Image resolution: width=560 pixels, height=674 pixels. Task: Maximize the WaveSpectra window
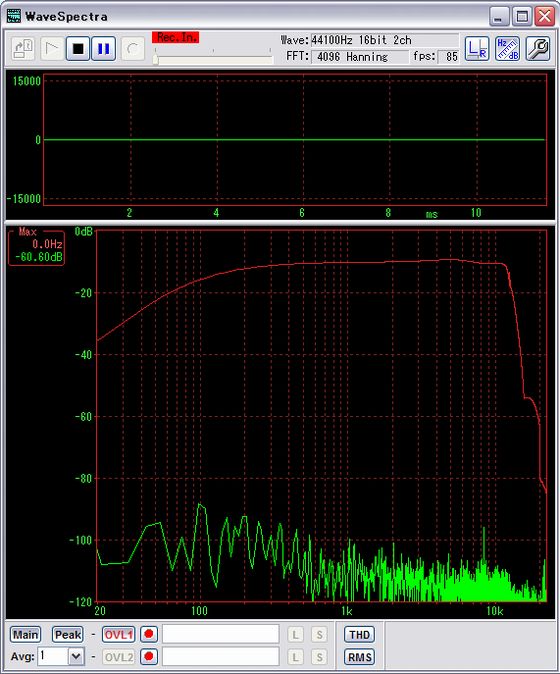coord(522,17)
